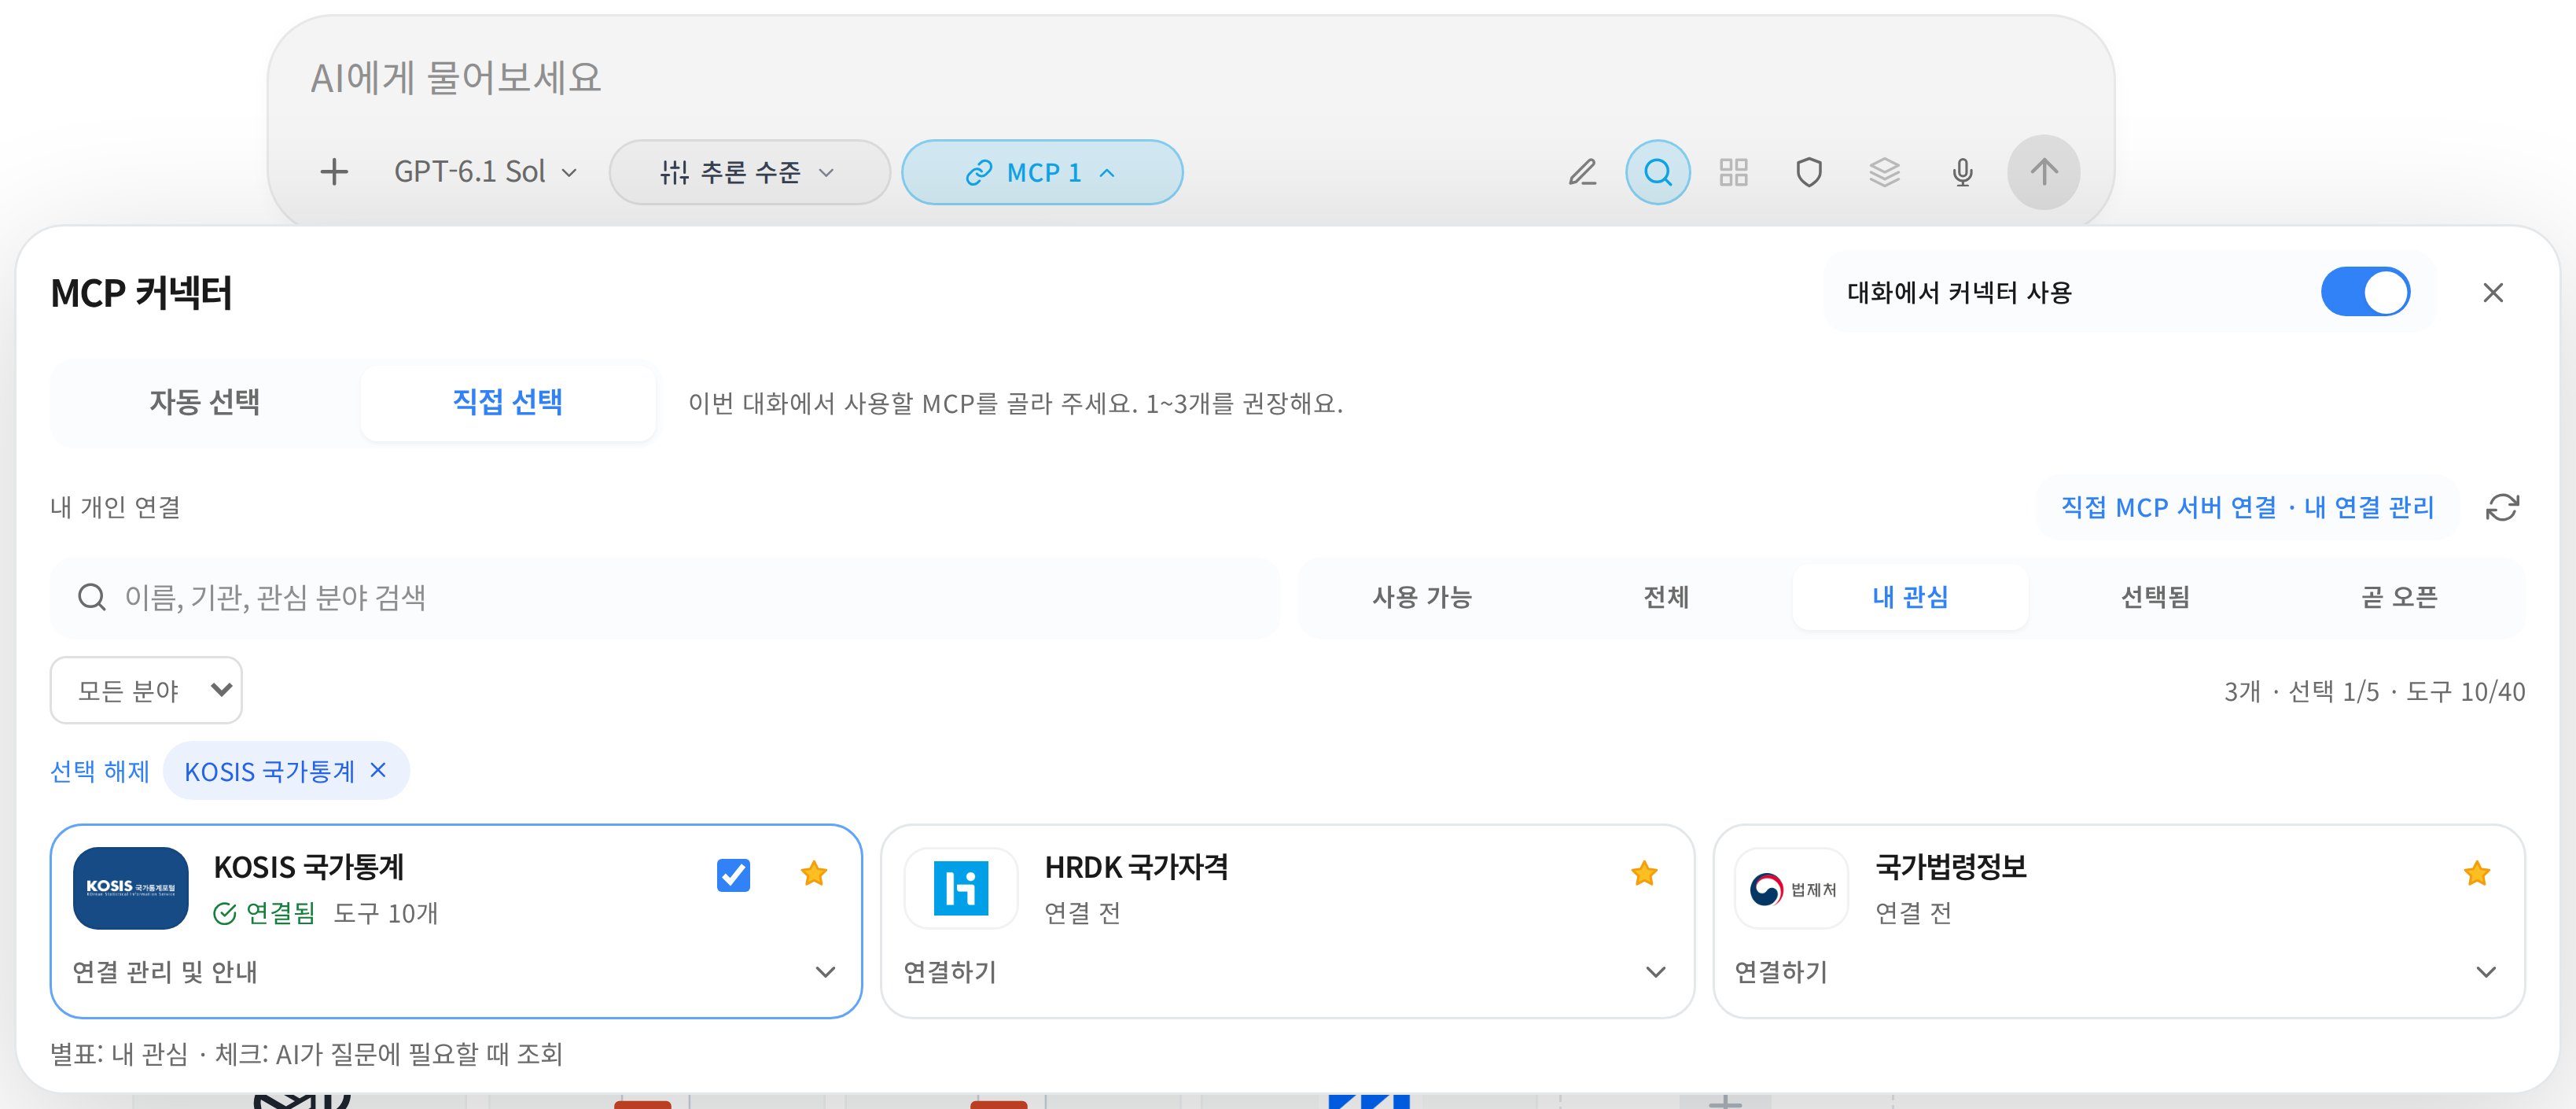Screen dimensions: 2576x1109
Task: Select the 전체 filter tab
Action: 1666,597
